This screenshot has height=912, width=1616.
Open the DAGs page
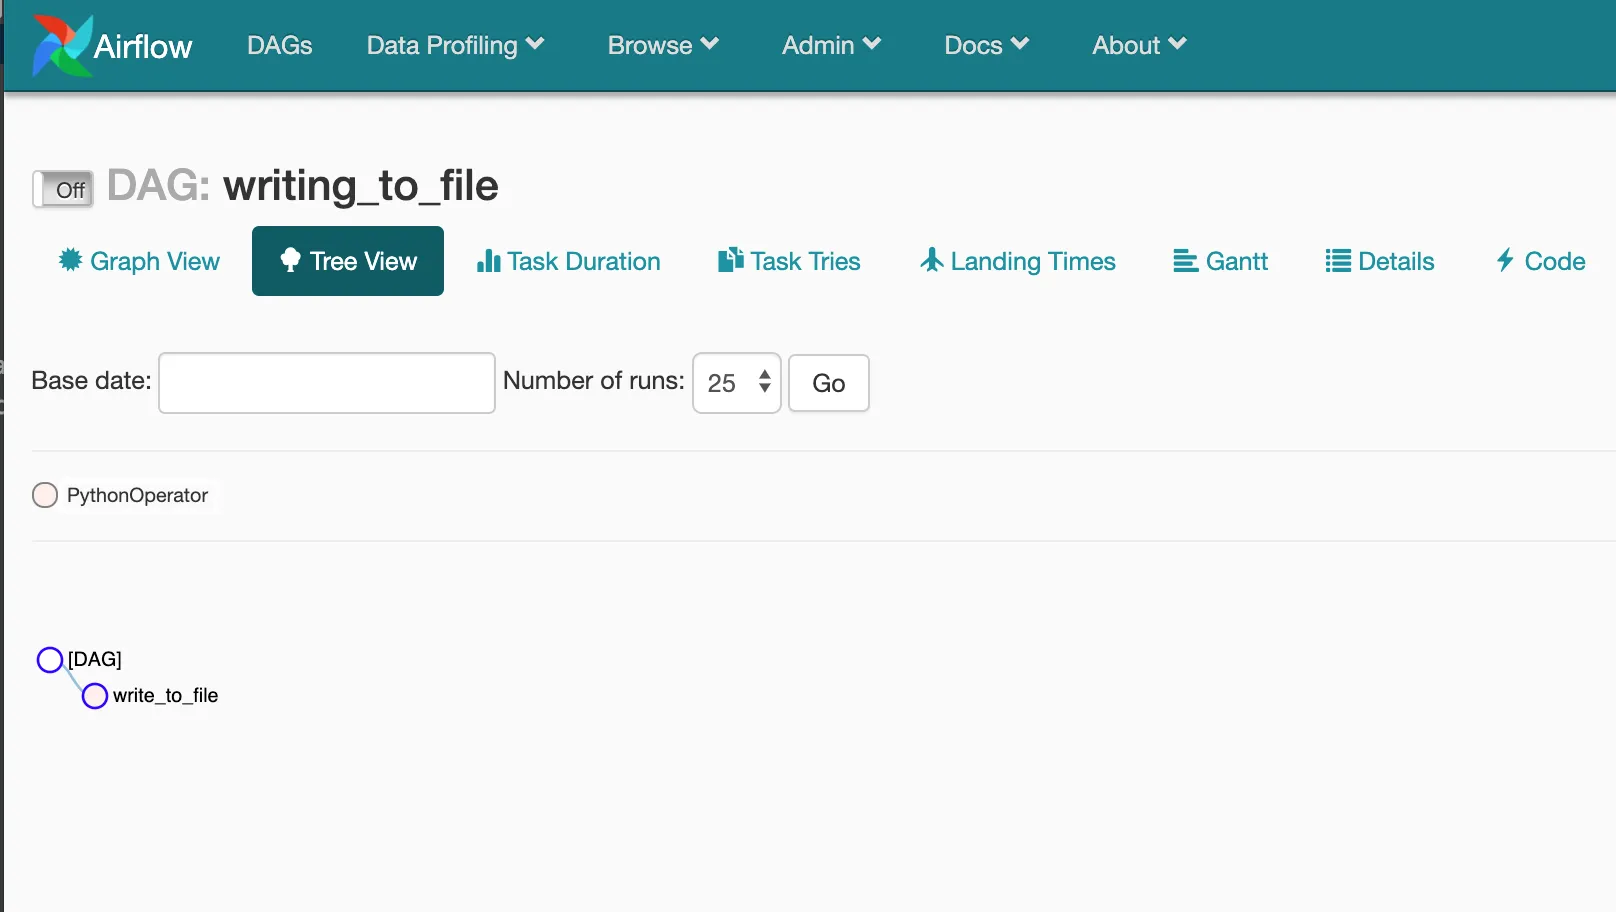[x=279, y=45]
